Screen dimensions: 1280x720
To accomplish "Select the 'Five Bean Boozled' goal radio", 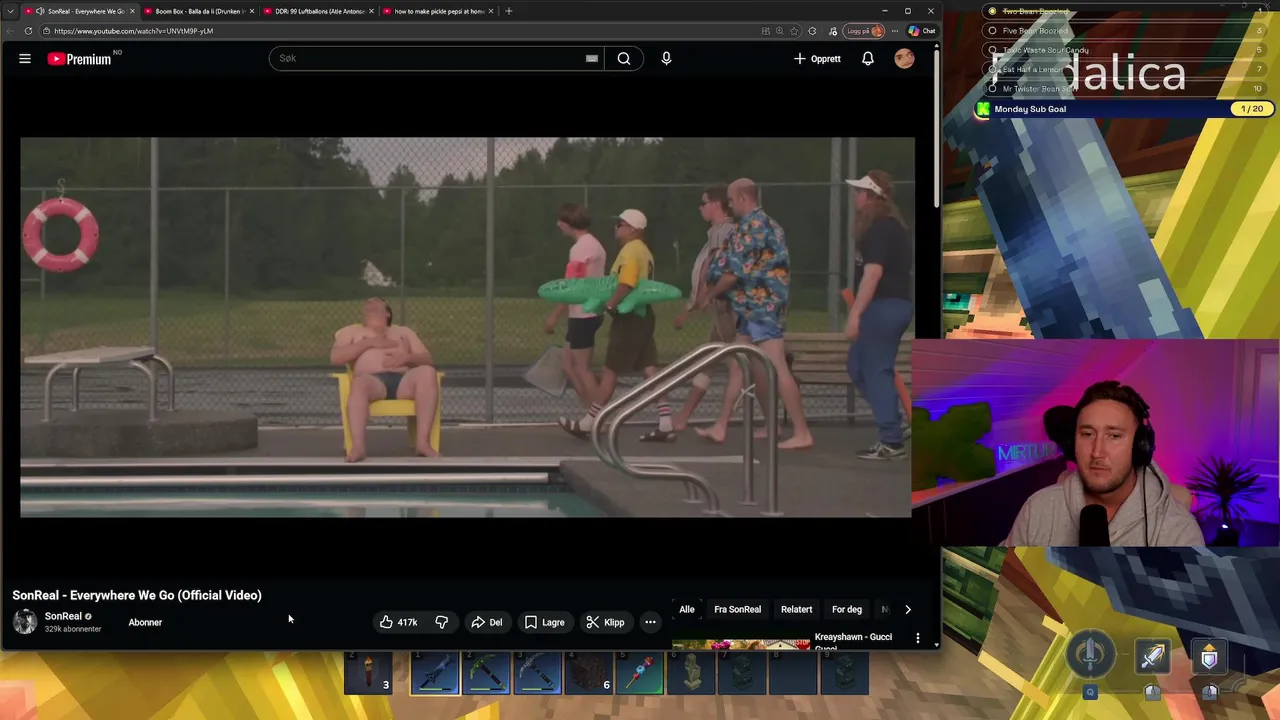I will click(992, 31).
